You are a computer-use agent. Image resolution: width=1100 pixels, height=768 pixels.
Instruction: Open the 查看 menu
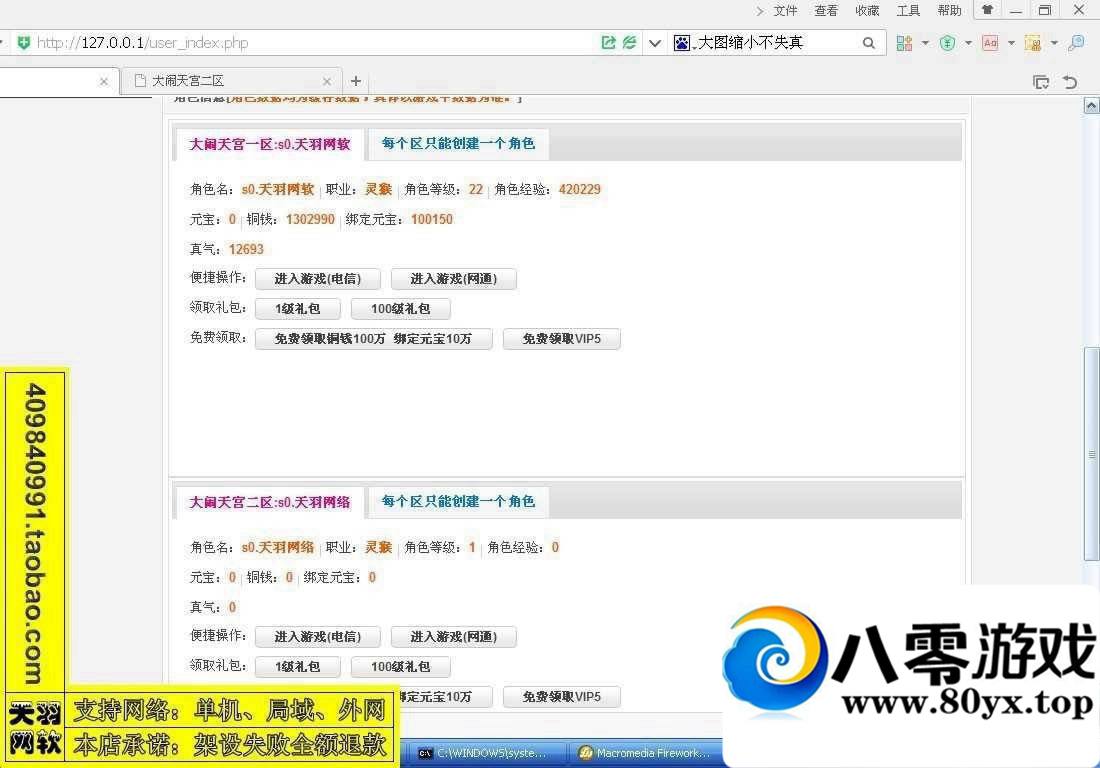[826, 11]
